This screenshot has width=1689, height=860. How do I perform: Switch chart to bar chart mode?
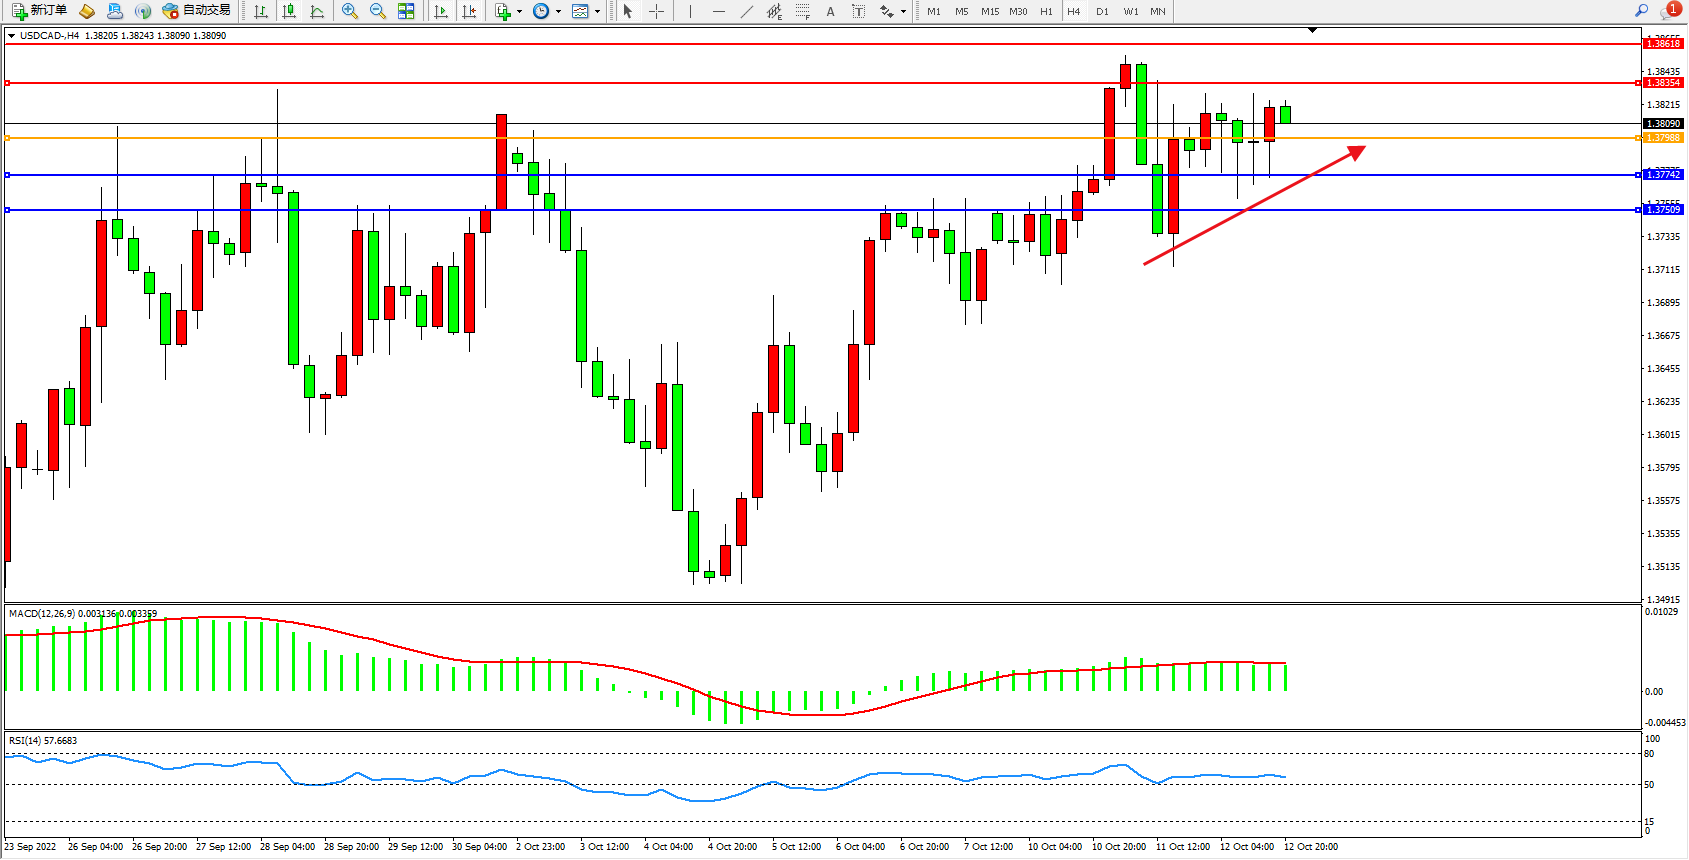click(x=261, y=11)
